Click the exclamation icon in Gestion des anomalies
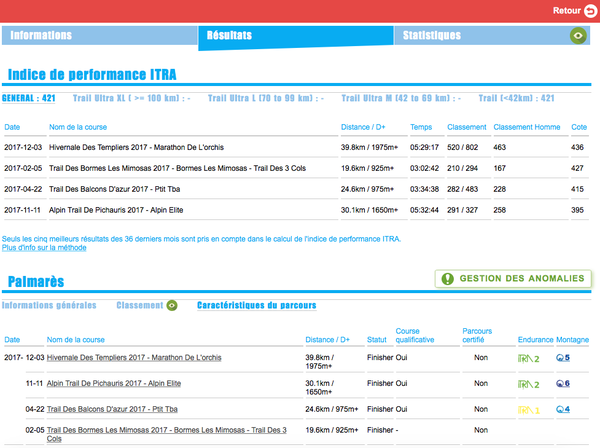The image size is (600, 448). click(x=446, y=278)
